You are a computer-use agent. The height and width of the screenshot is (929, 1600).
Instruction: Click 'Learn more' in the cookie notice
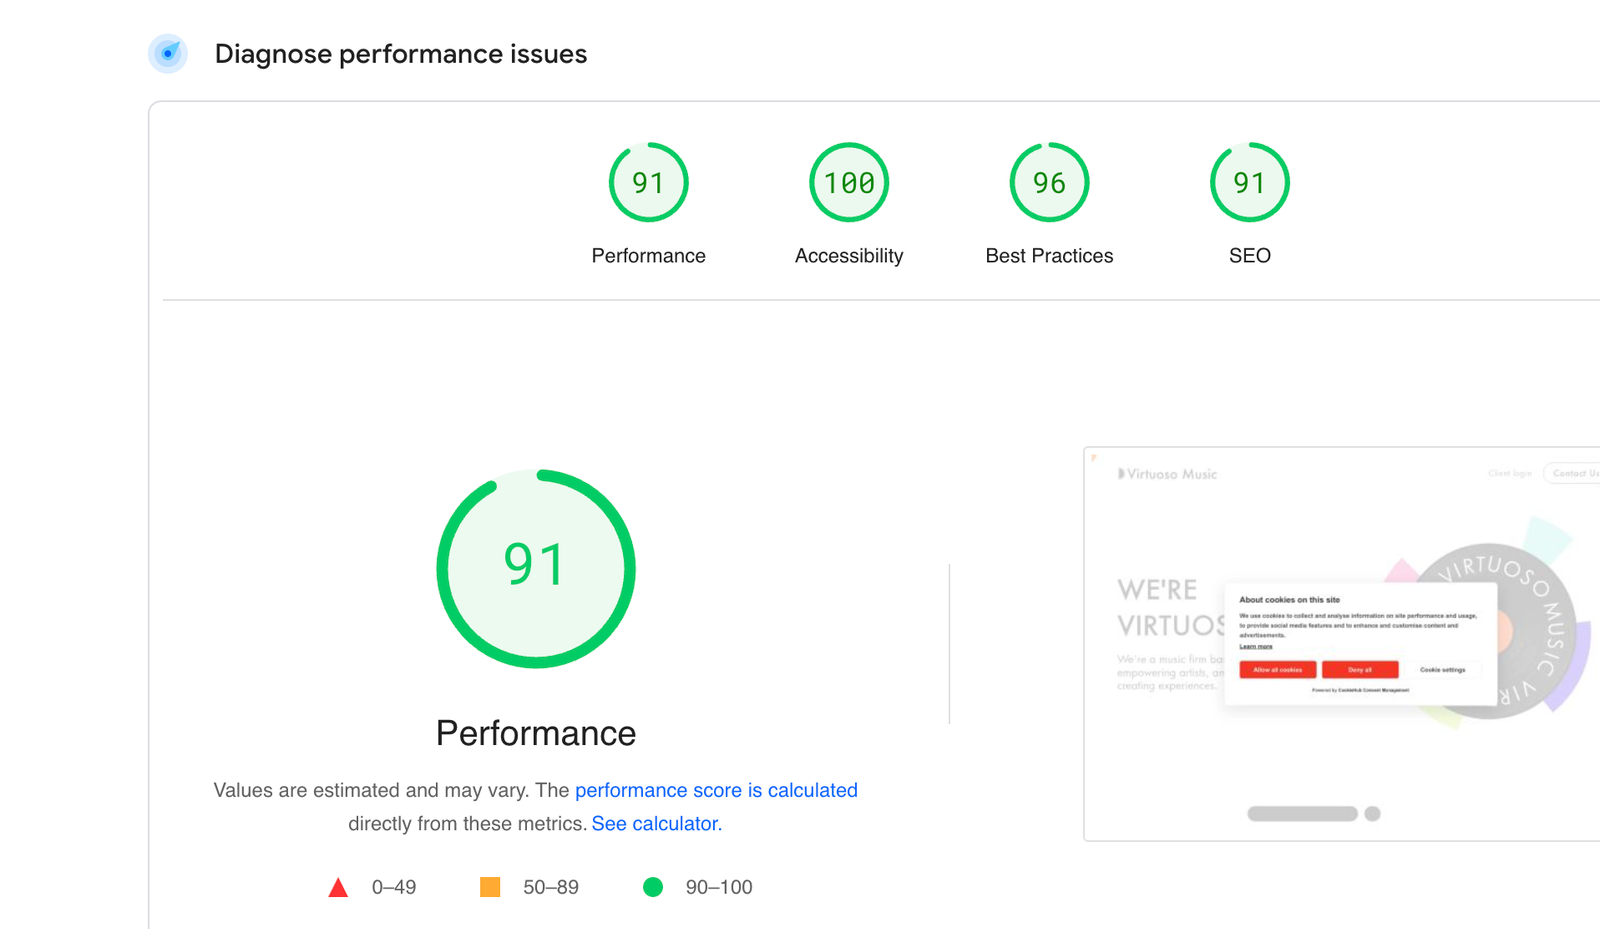click(x=1256, y=647)
